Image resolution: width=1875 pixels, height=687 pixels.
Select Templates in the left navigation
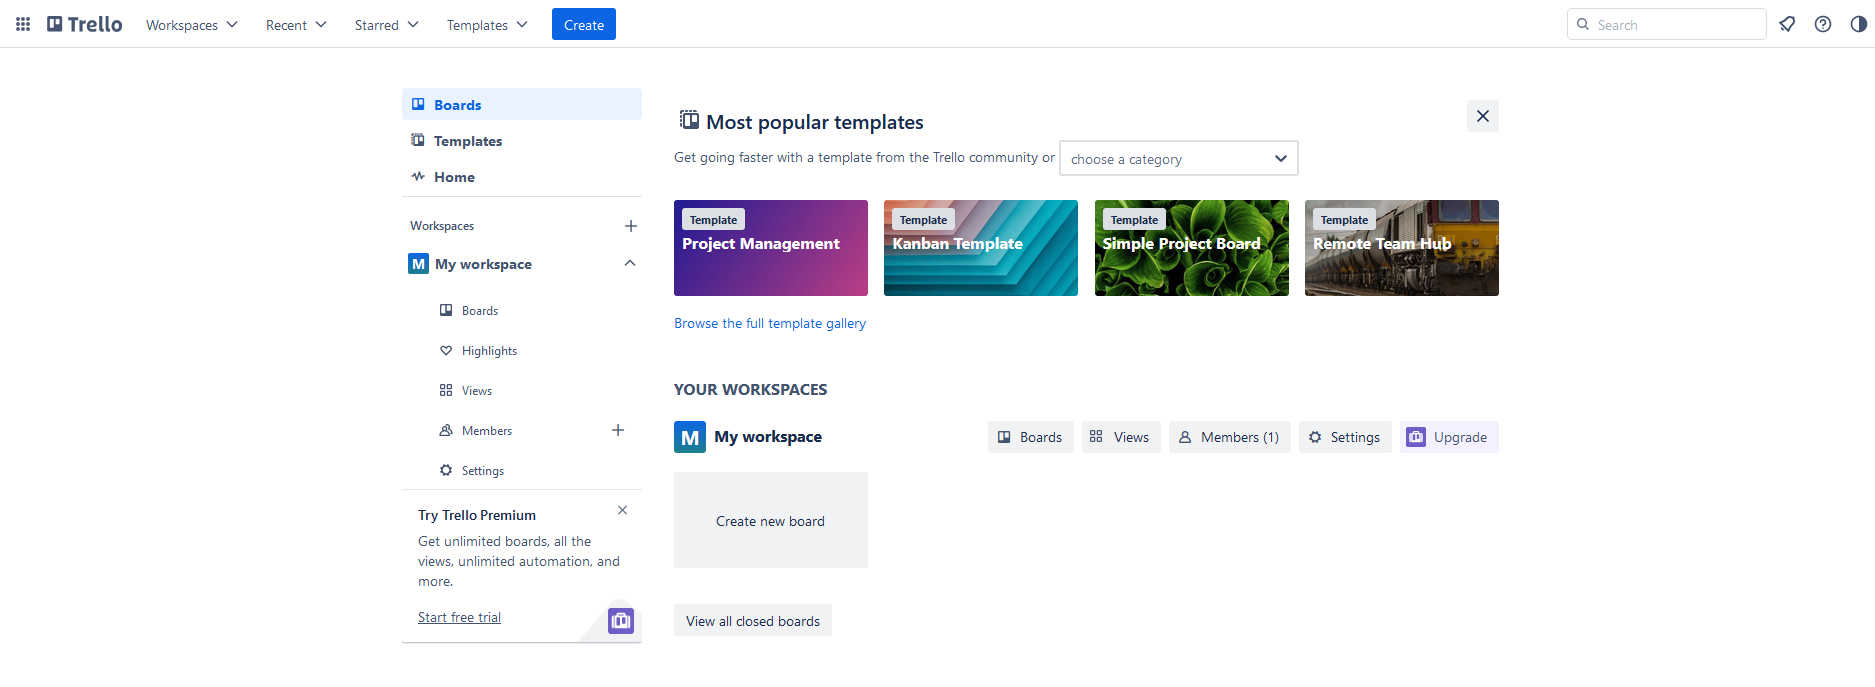pos(522,140)
